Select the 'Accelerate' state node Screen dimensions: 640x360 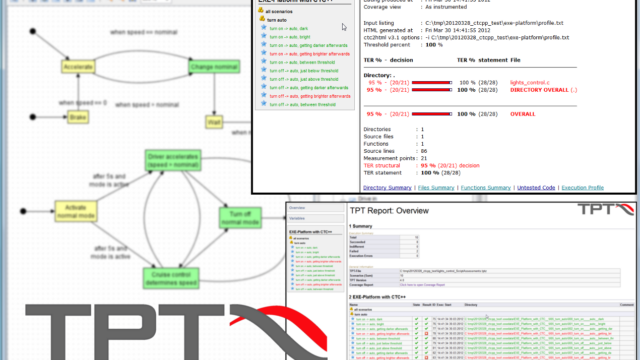[78, 67]
